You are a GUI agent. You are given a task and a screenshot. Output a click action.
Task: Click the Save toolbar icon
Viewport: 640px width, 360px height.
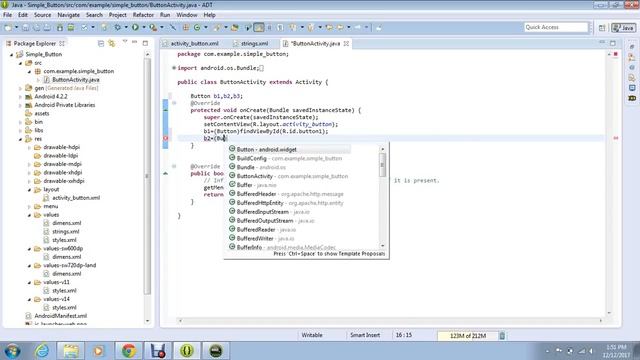coord(25,28)
